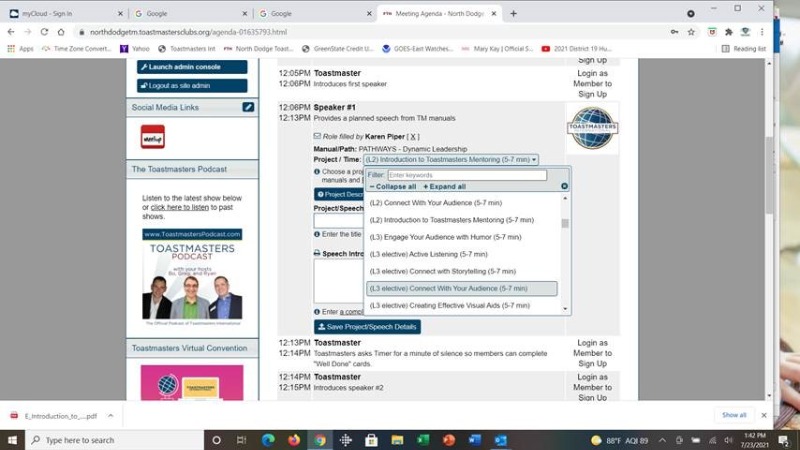Click the dropdown list's vertical scrollbar thumb
This screenshot has height=450, width=800.
tap(565, 223)
